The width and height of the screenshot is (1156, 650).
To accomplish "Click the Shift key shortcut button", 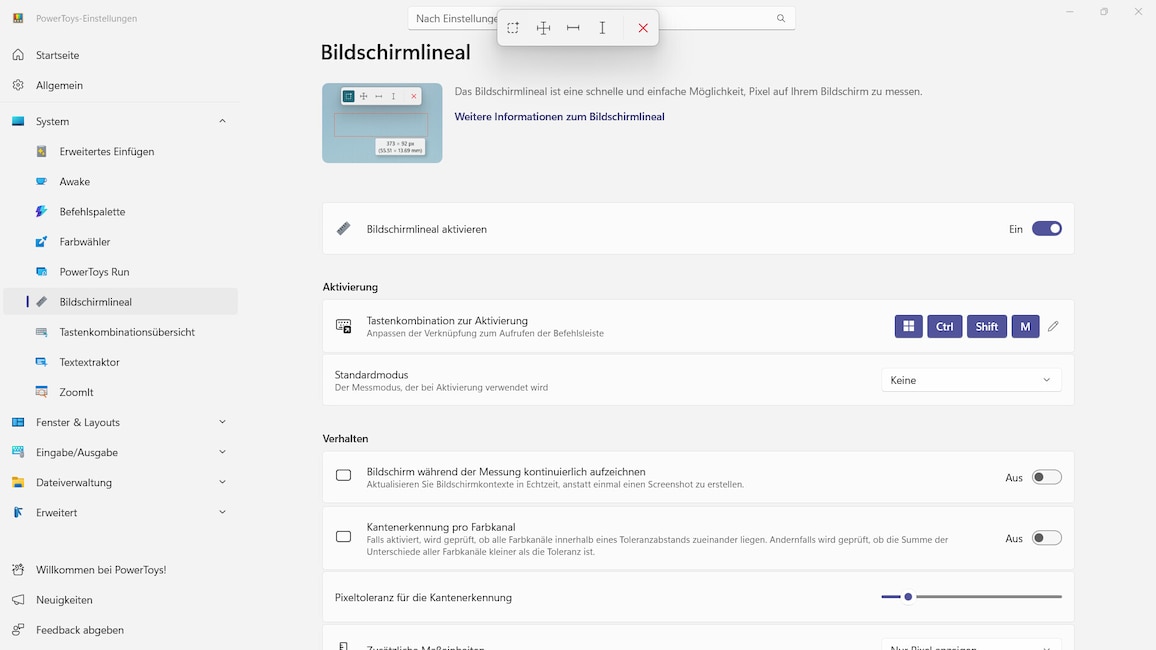I will (986, 326).
